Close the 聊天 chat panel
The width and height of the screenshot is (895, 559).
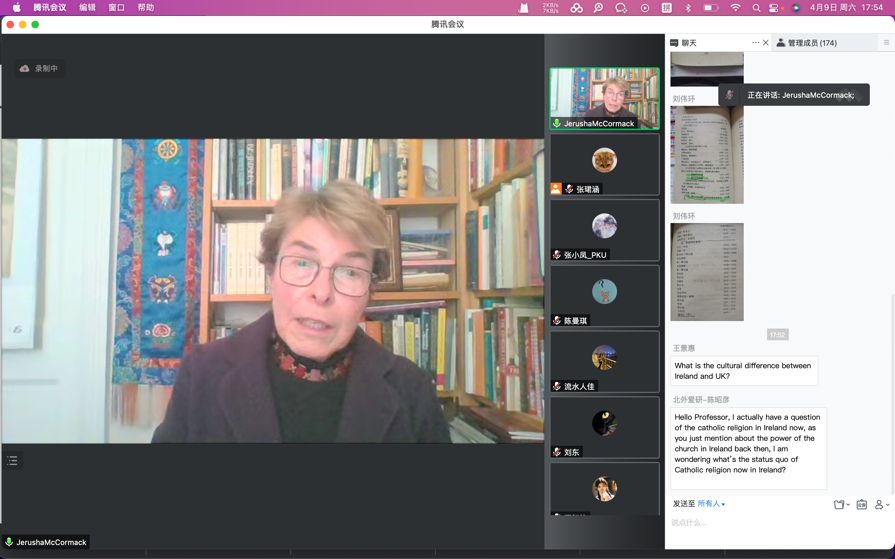point(766,43)
